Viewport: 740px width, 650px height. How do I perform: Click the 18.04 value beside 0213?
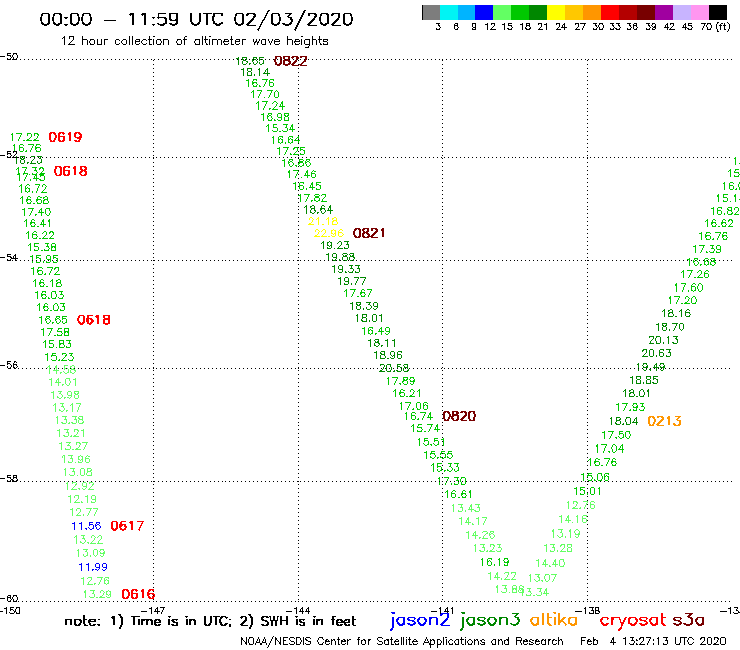click(623, 421)
